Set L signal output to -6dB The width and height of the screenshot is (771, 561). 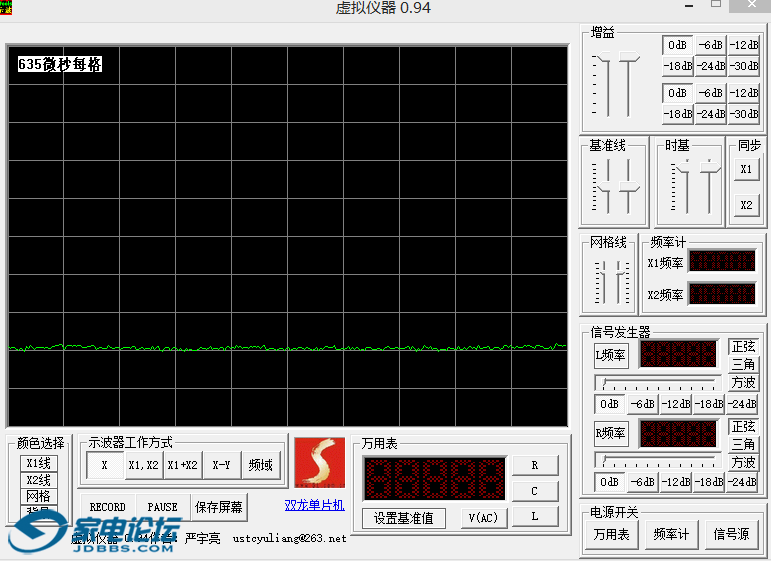643,404
